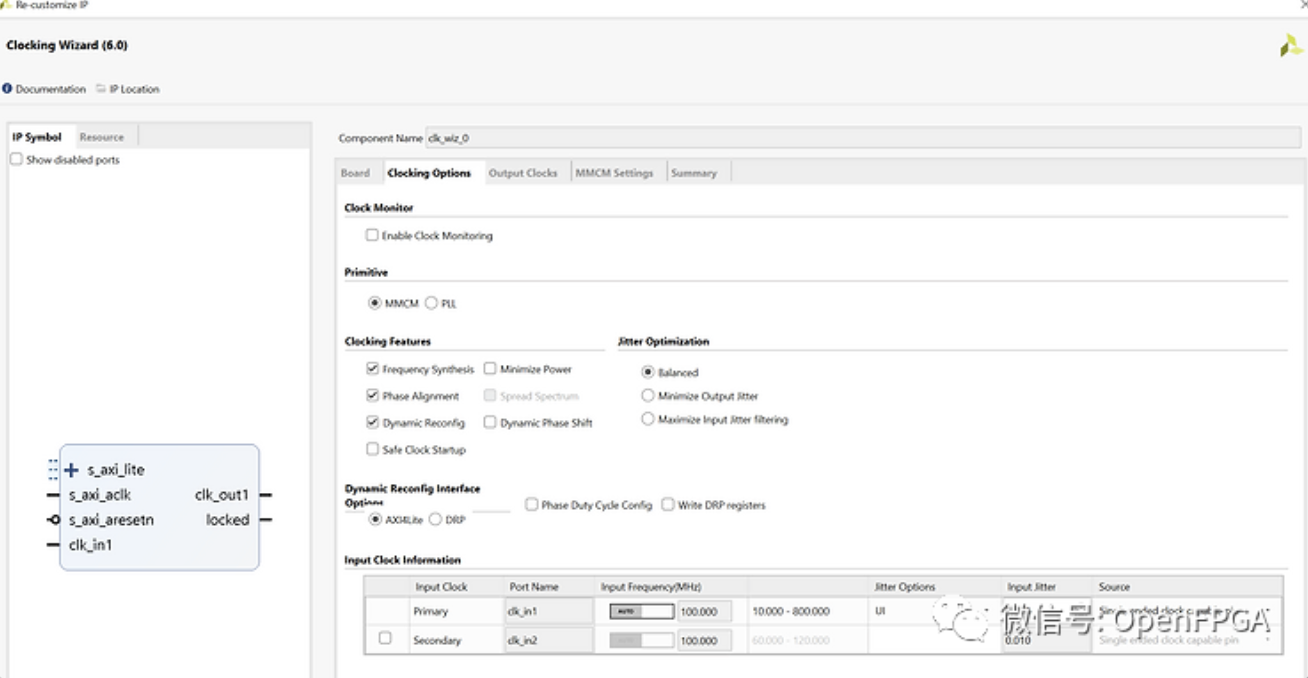The height and width of the screenshot is (678, 1308).
Task: Click Secondary clock frequency value field
Action: coord(704,640)
